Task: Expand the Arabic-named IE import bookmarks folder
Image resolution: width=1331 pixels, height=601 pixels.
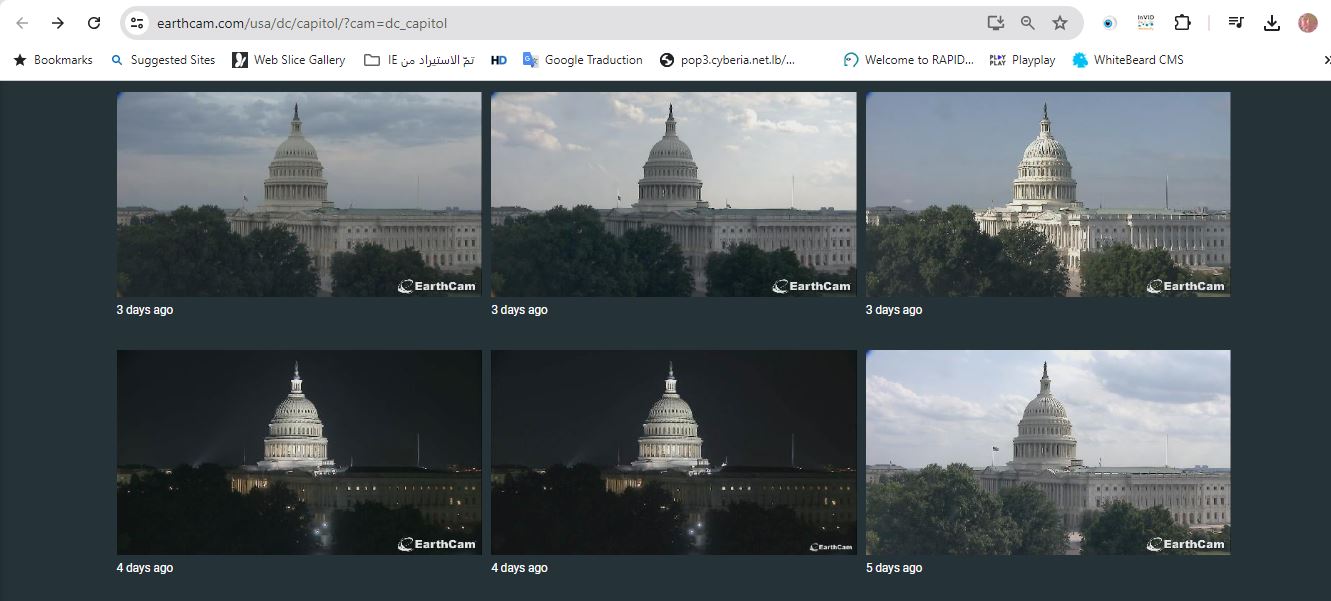Action: coord(419,60)
